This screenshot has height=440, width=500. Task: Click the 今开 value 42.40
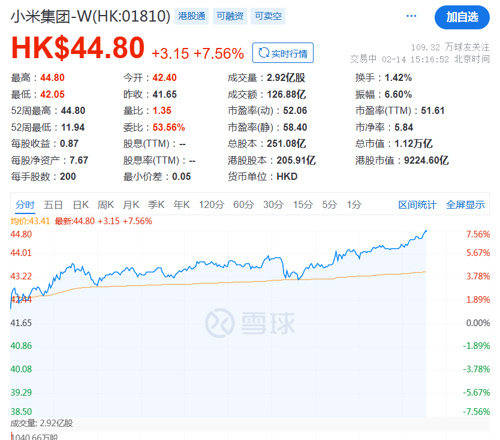164,78
